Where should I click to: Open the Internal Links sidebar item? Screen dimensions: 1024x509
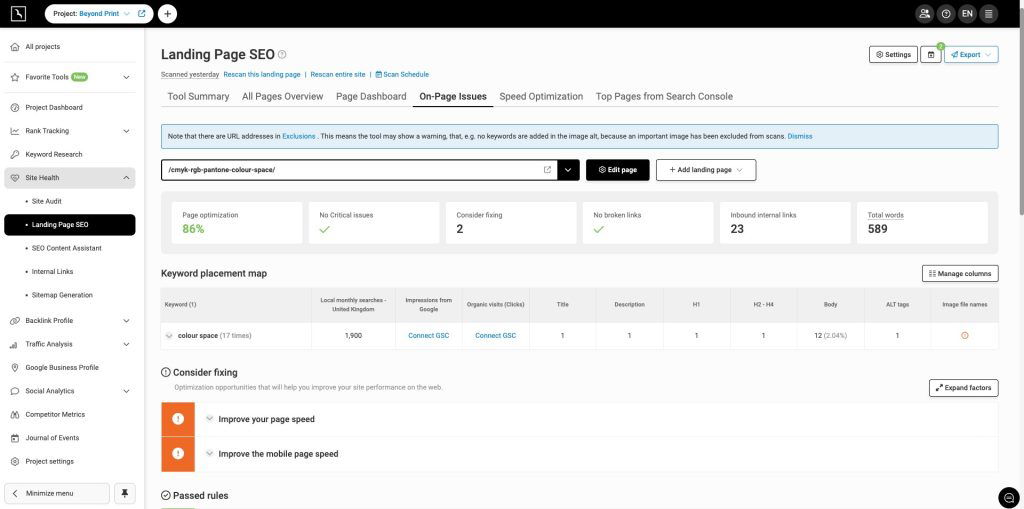coord(52,271)
